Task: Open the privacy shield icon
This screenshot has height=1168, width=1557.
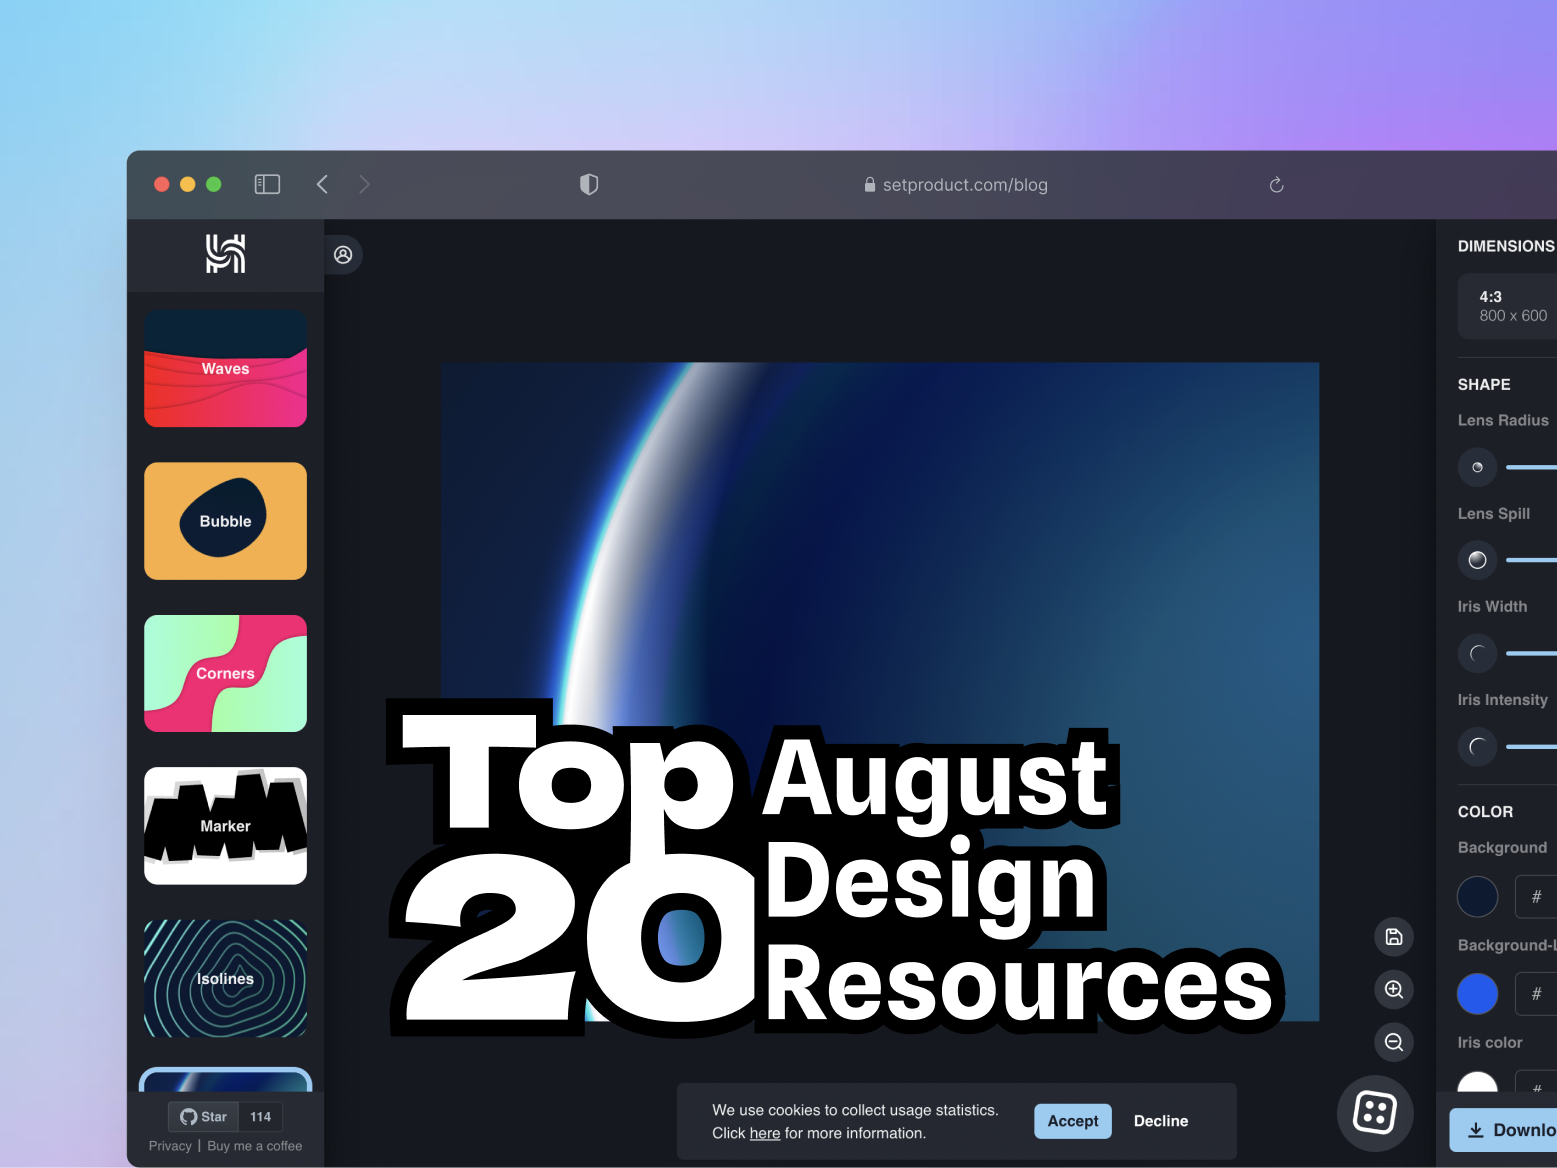Action: click(589, 184)
